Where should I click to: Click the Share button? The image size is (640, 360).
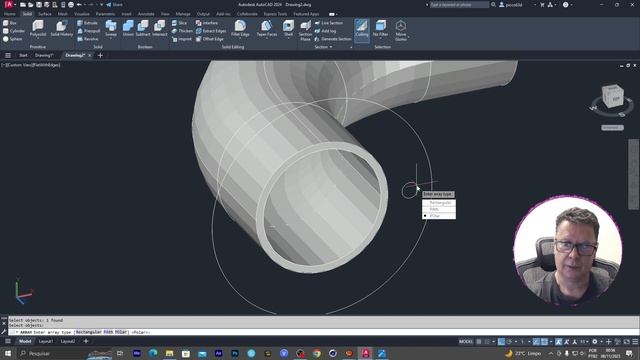[114, 4]
